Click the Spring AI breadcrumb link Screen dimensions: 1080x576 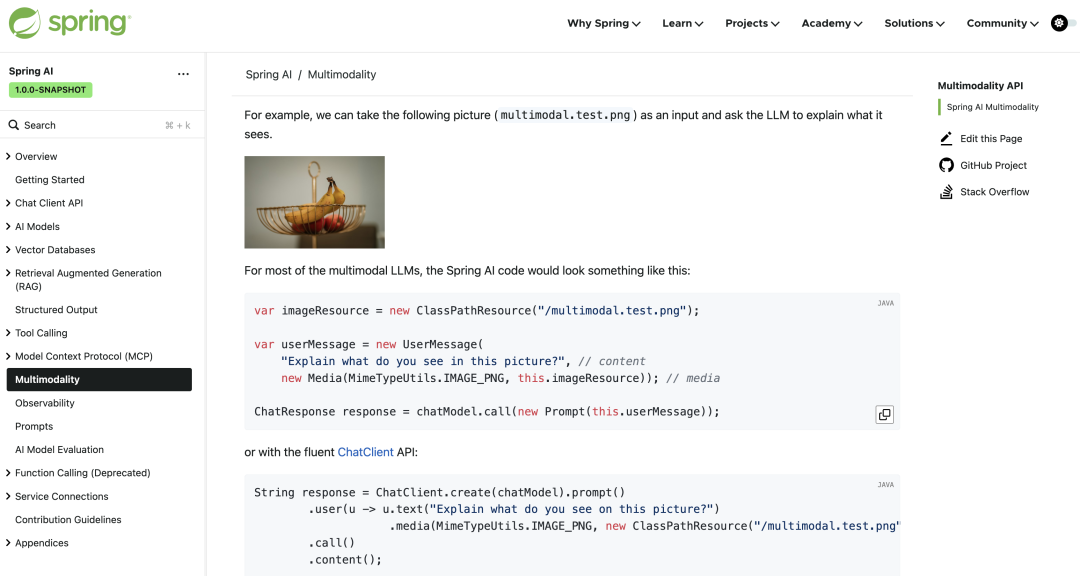tap(269, 74)
